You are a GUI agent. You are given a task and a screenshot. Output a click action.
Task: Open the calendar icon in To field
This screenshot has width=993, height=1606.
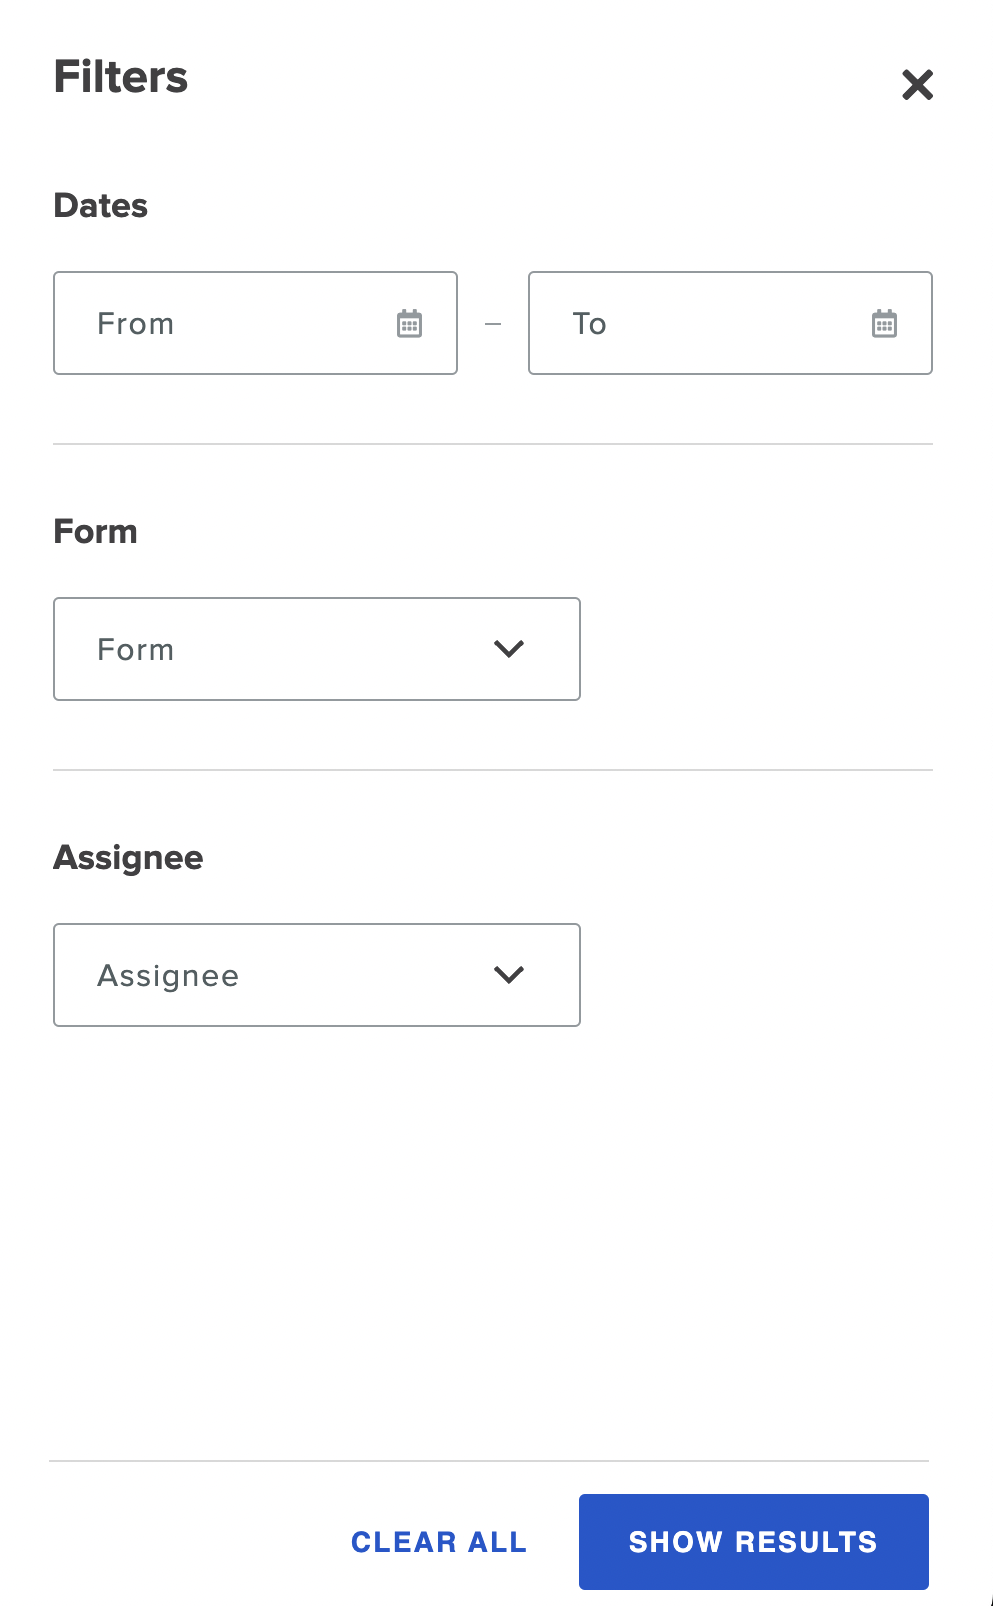[885, 324]
